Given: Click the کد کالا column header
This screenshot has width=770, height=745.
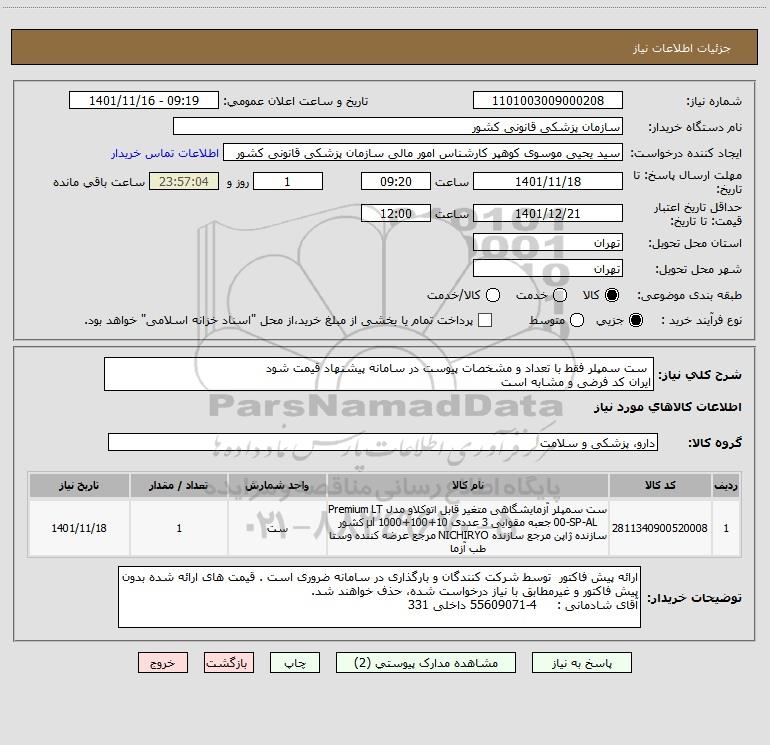Looking at the screenshot, I should point(660,485).
